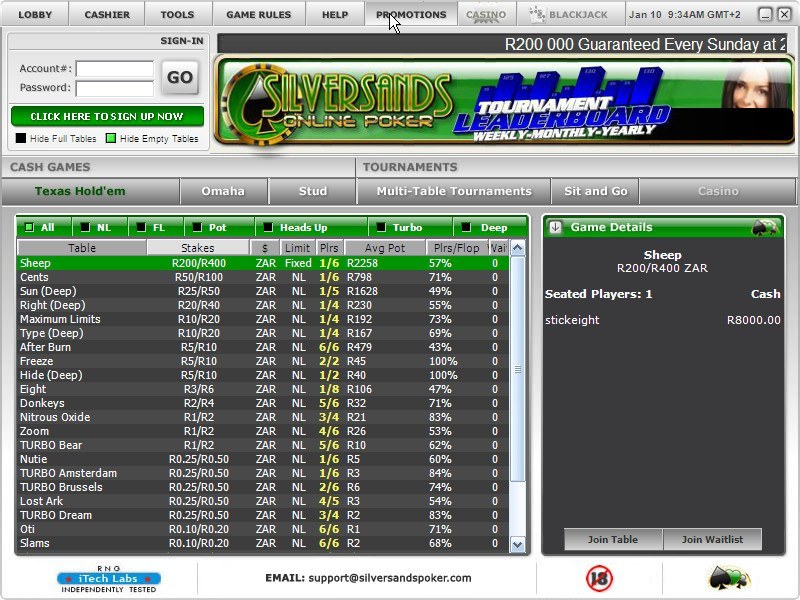This screenshot has width=800, height=600.
Task: Open the Promotions menu
Action: (411, 15)
